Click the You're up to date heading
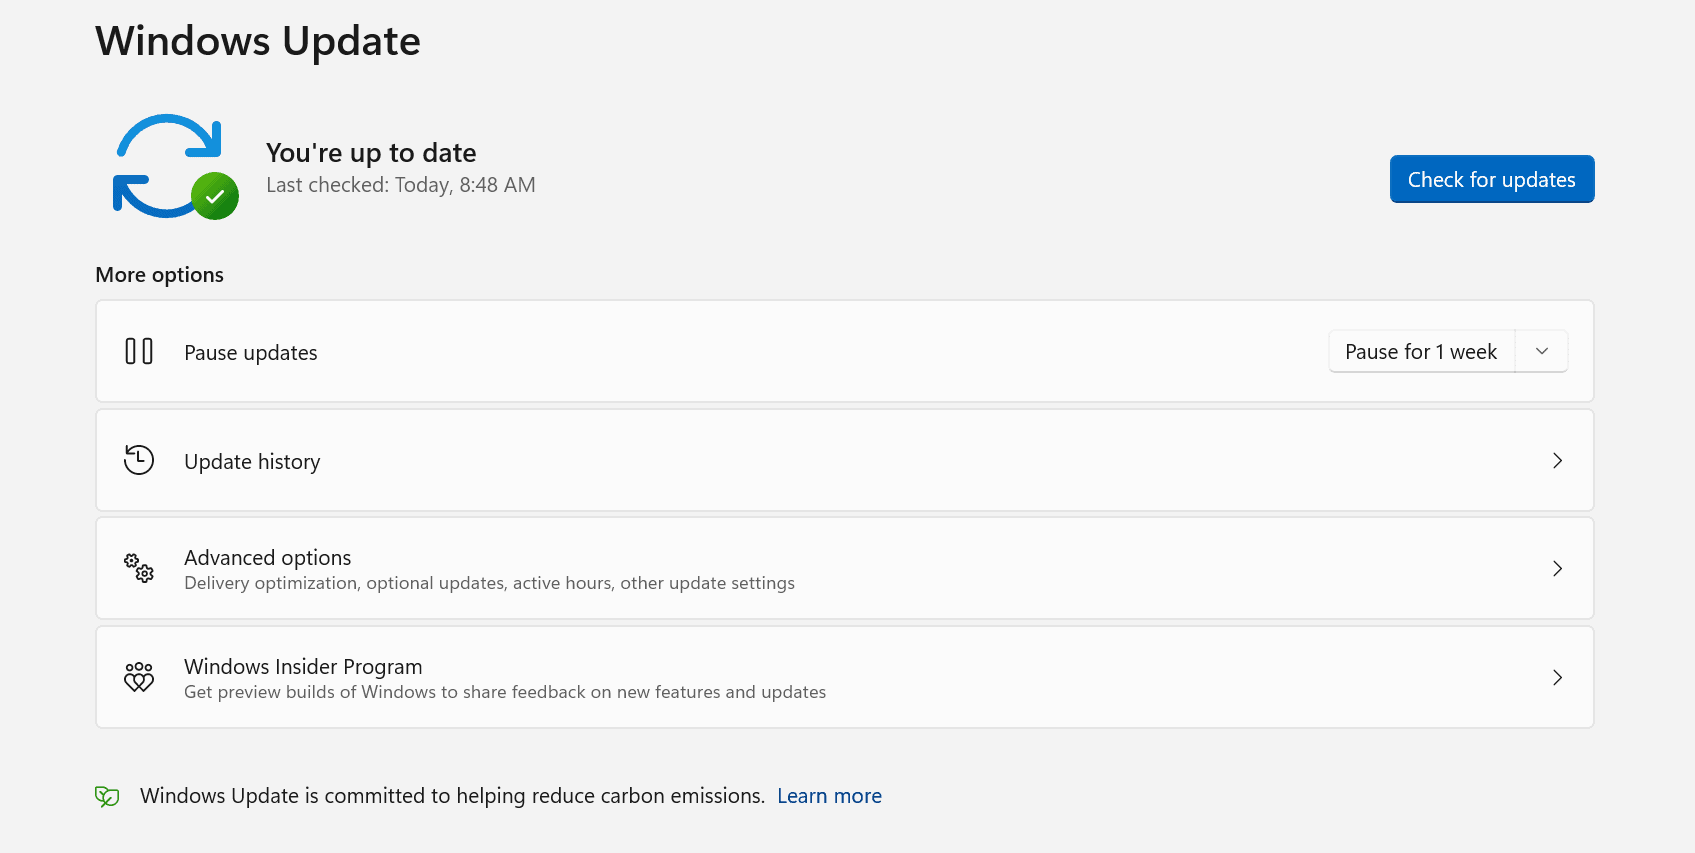 tap(371, 153)
